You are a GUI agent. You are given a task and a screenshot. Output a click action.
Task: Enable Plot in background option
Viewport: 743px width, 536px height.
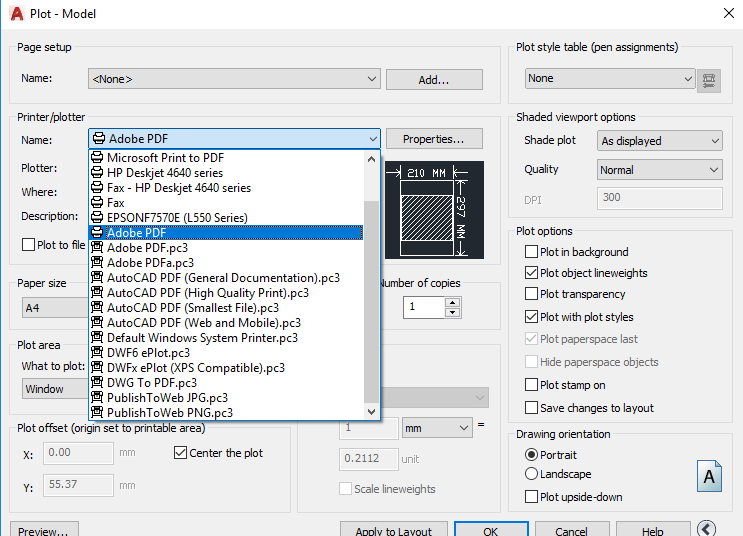pyautogui.click(x=532, y=252)
